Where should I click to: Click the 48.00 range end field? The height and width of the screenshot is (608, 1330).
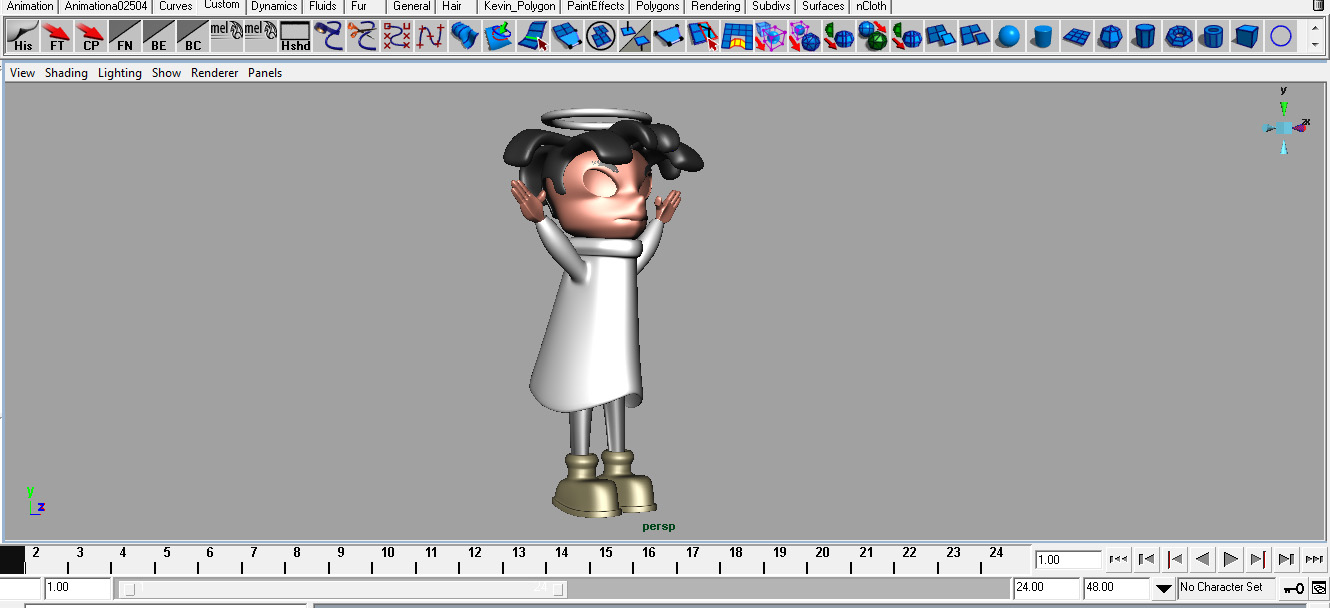coord(1117,588)
